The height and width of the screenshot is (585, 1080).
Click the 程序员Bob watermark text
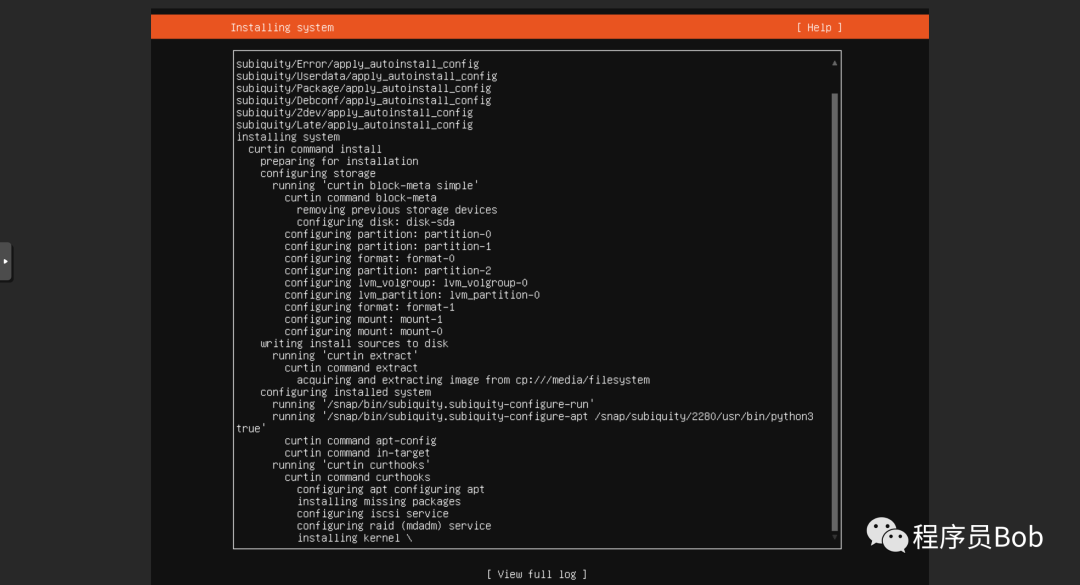tap(978, 537)
